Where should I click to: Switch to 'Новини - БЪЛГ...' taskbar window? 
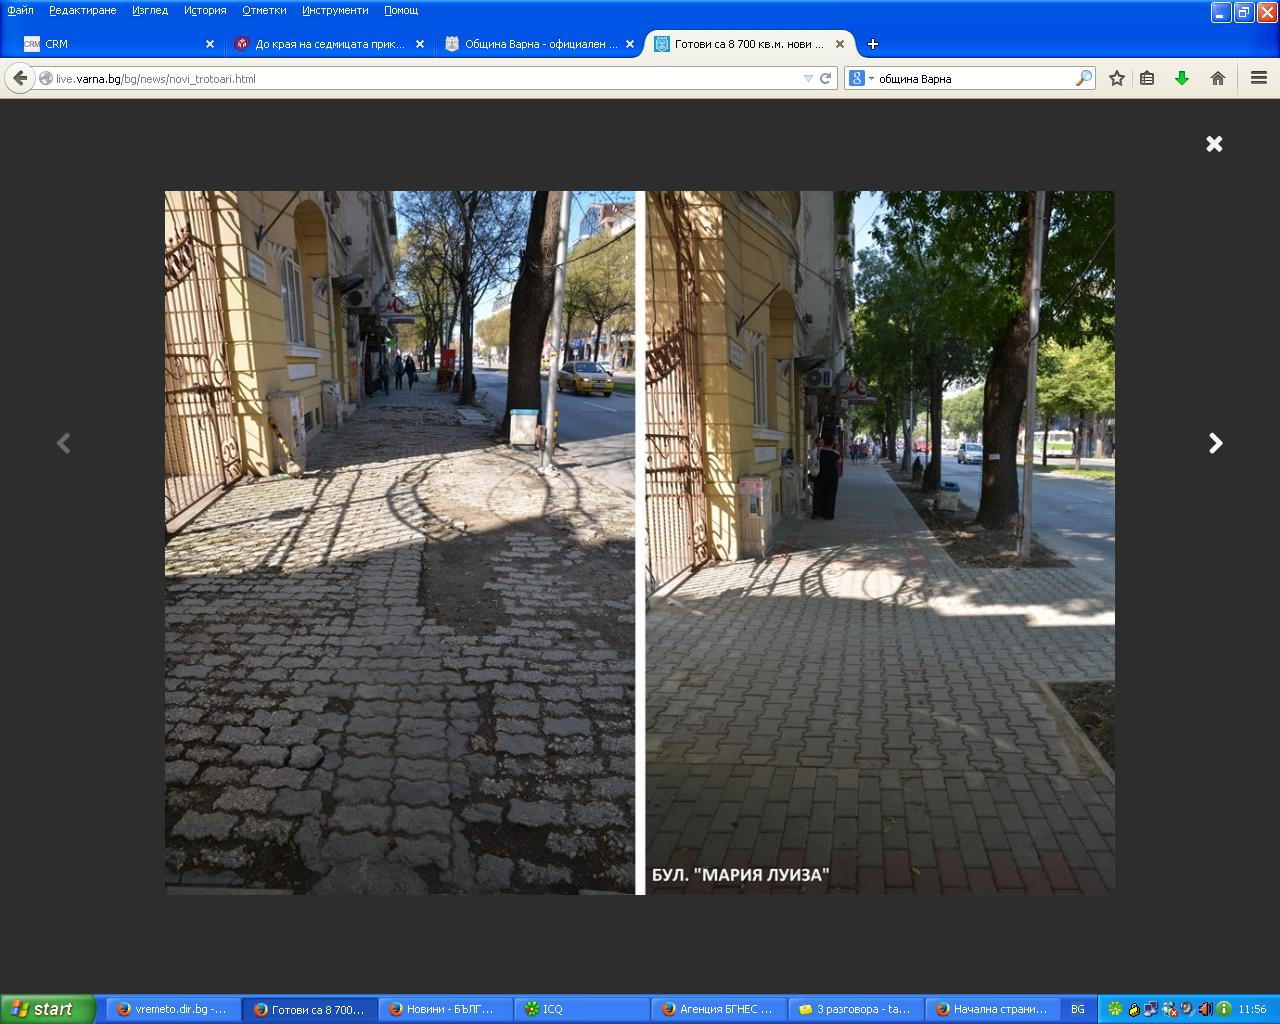[445, 1009]
